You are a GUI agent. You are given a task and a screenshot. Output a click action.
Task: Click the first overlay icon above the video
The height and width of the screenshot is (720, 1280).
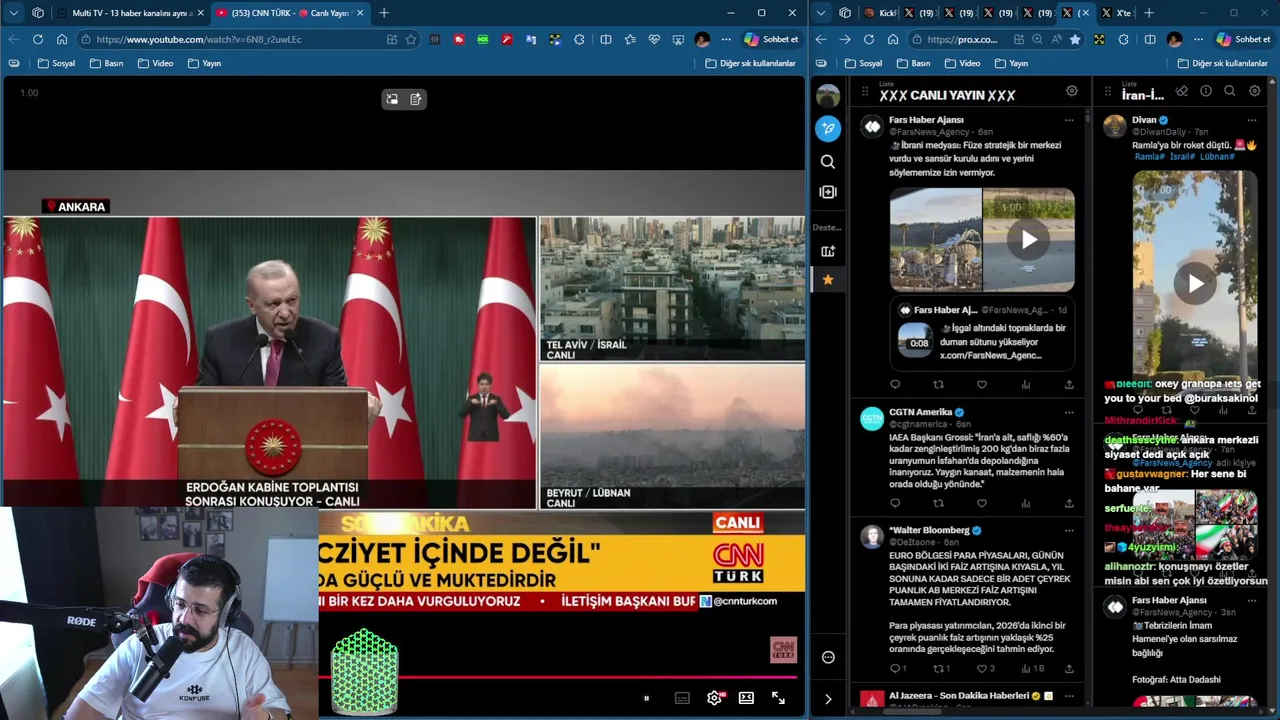coord(392,99)
